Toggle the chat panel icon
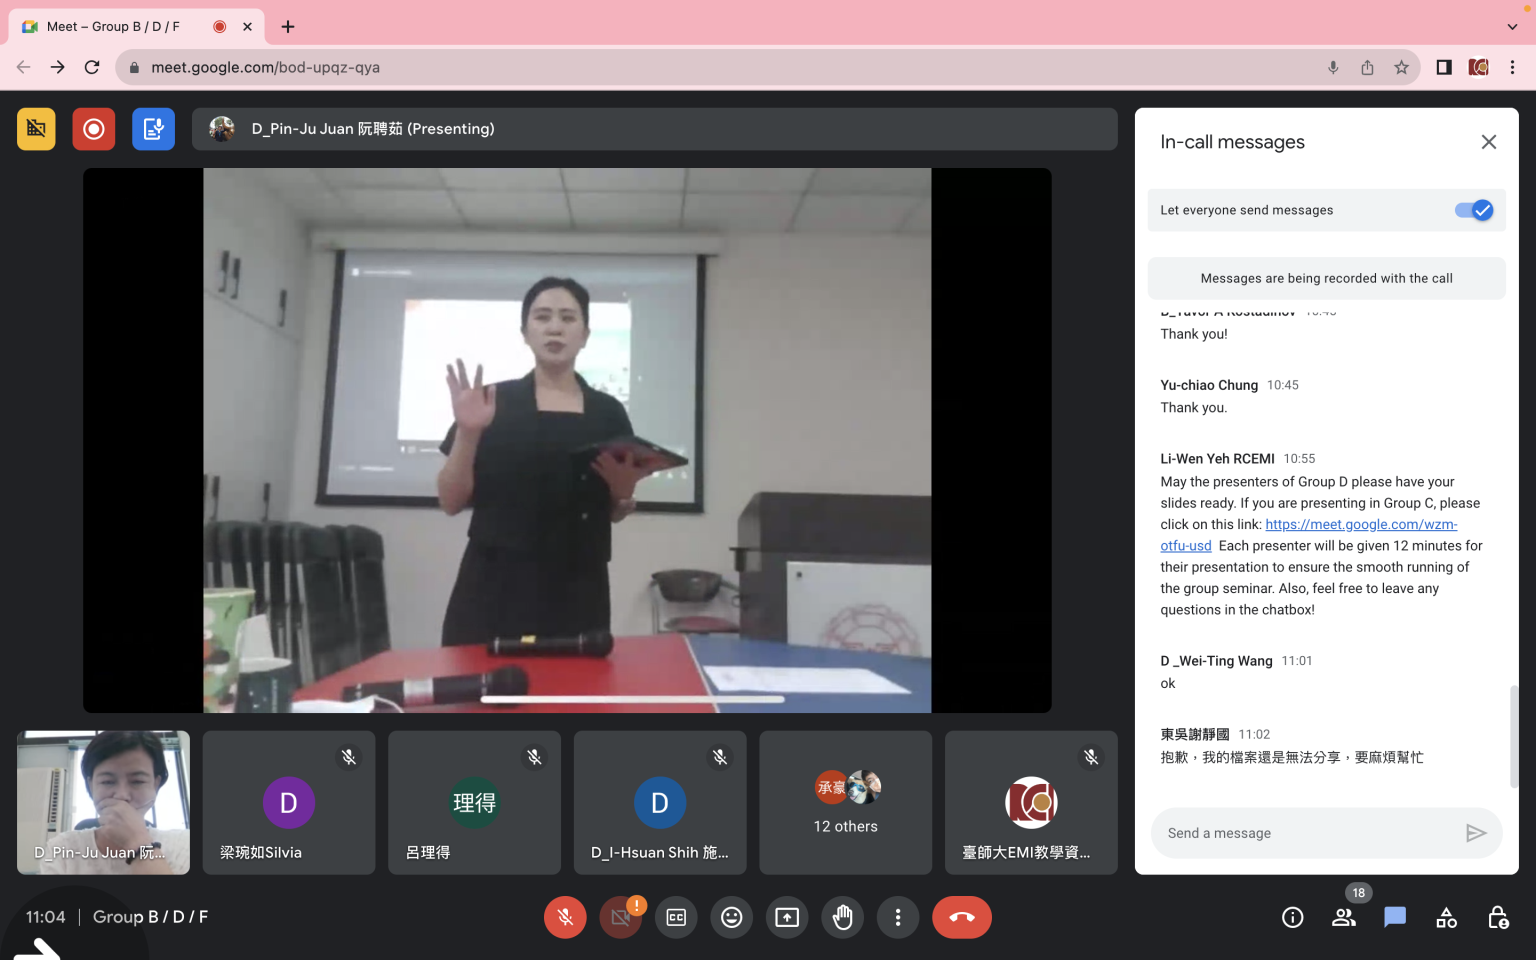This screenshot has width=1536, height=960. (1395, 917)
